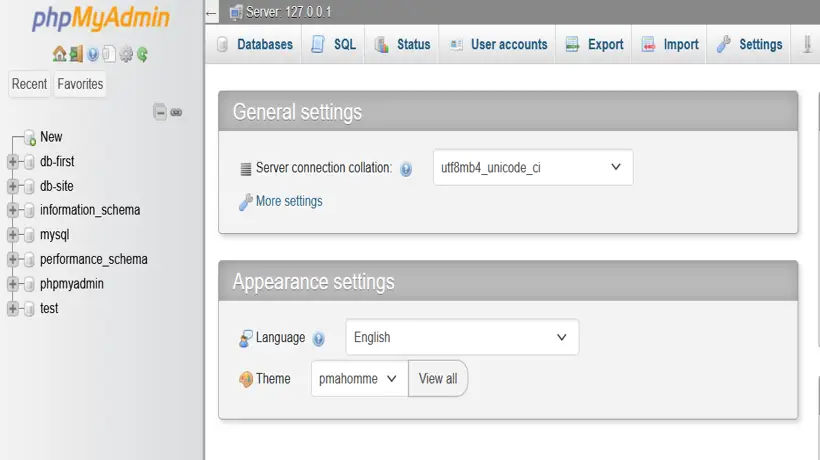
Task: Open phpMyAdmin documentation blue icon
Action: pos(93,54)
